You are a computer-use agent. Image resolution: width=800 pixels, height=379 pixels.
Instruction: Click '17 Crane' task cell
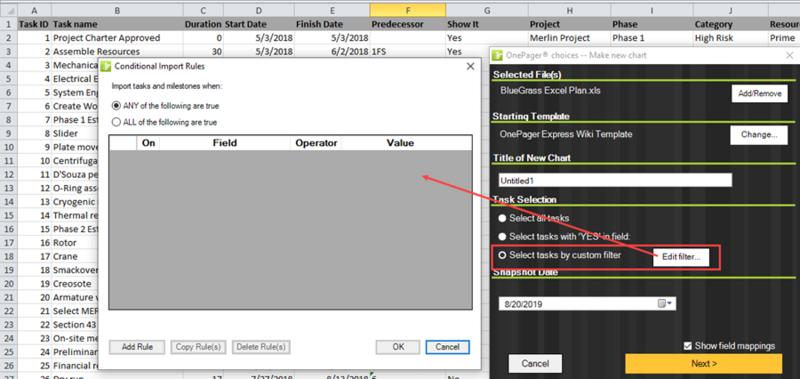tap(74, 256)
